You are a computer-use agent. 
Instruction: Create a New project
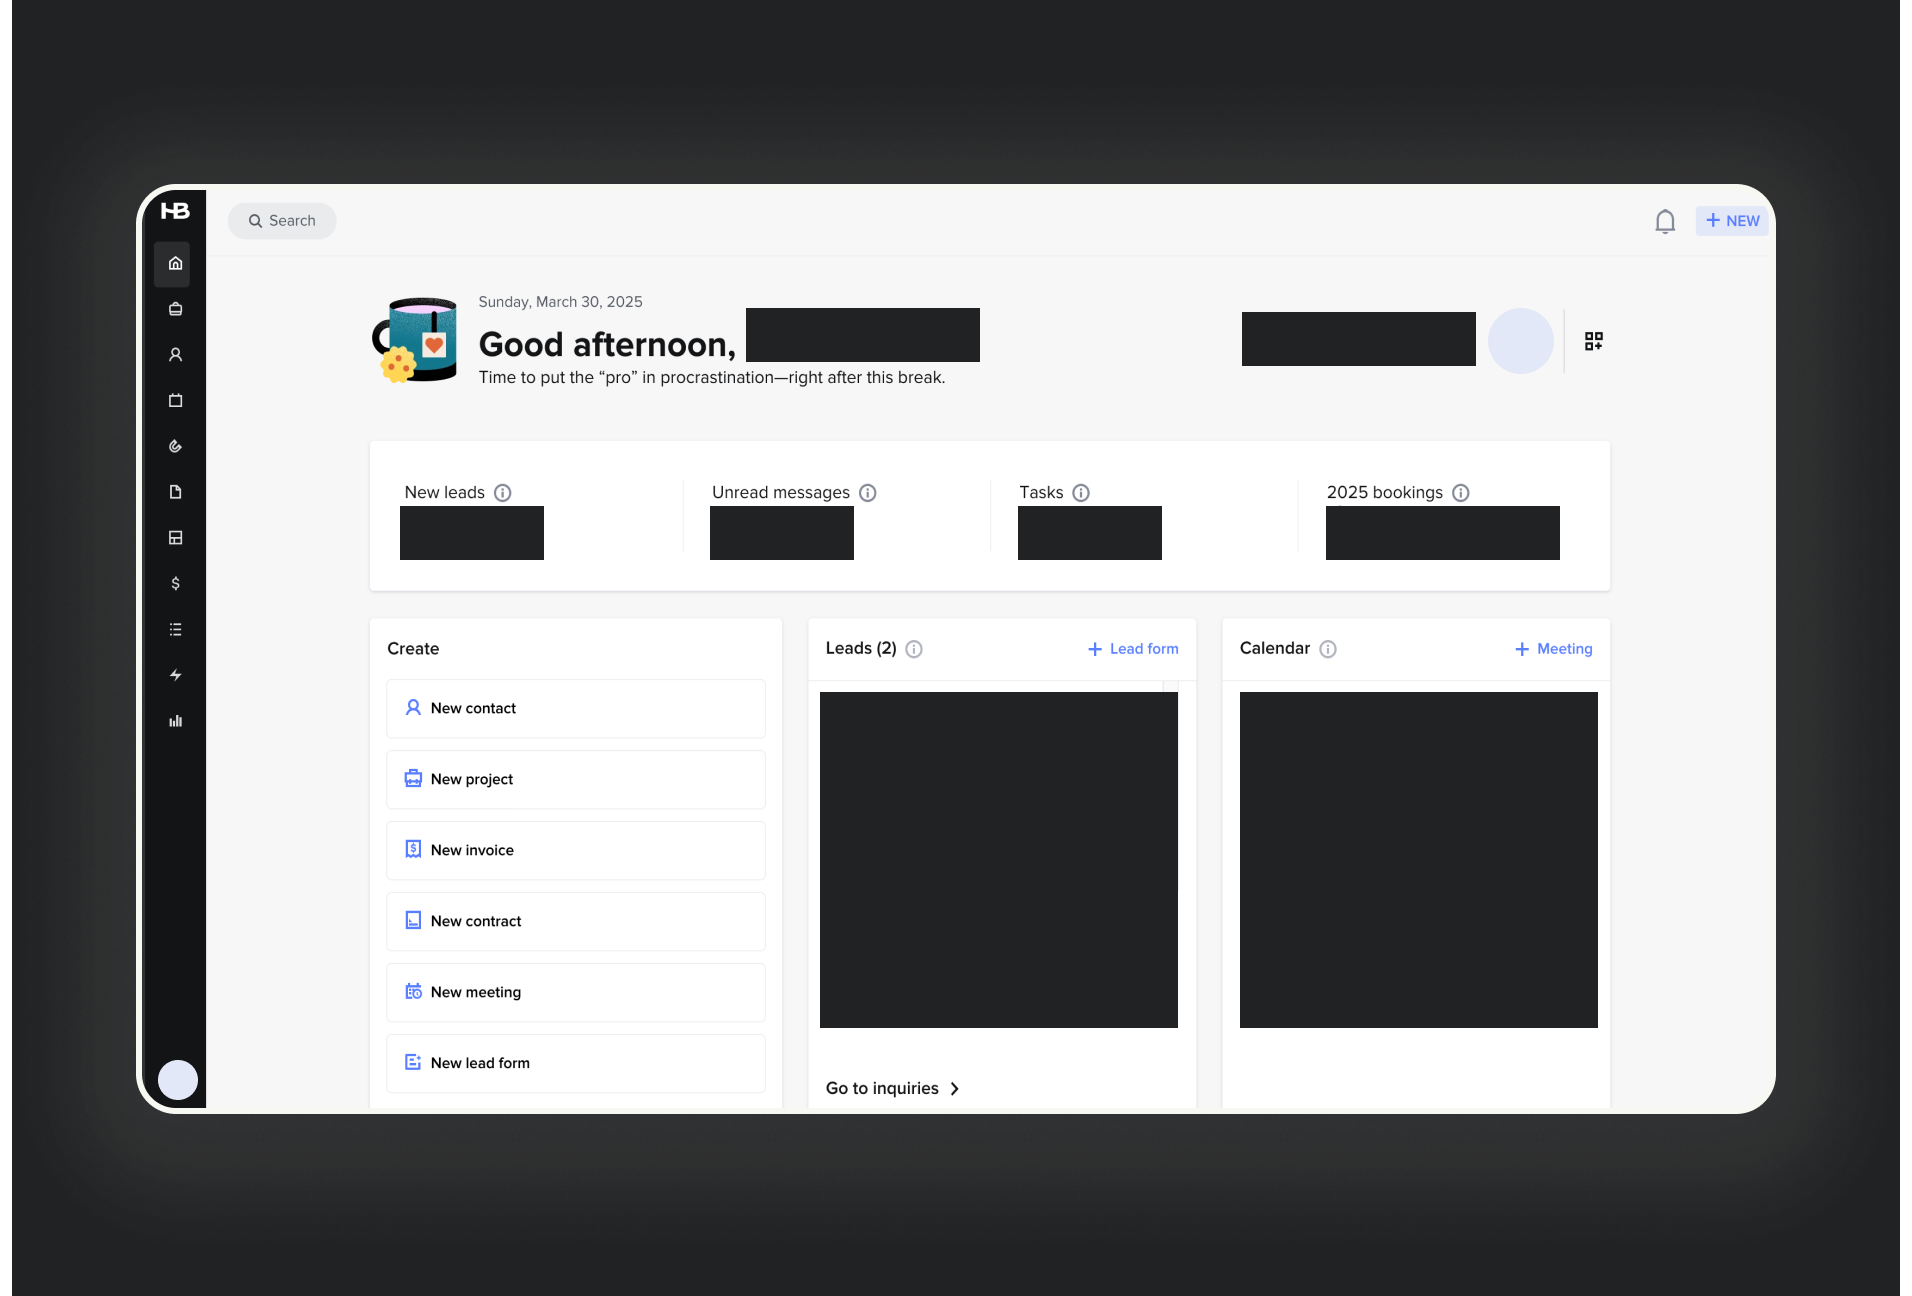(x=576, y=779)
